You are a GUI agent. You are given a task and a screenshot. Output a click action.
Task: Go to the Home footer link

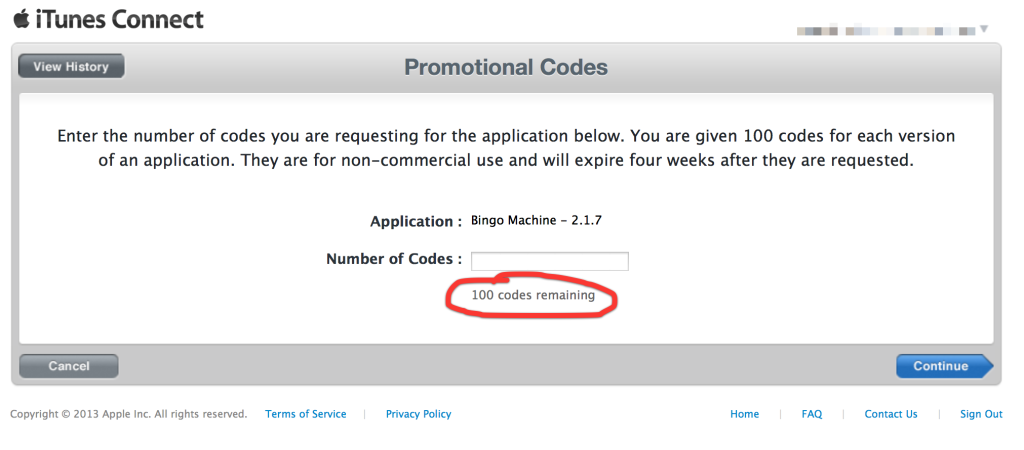[x=744, y=414]
